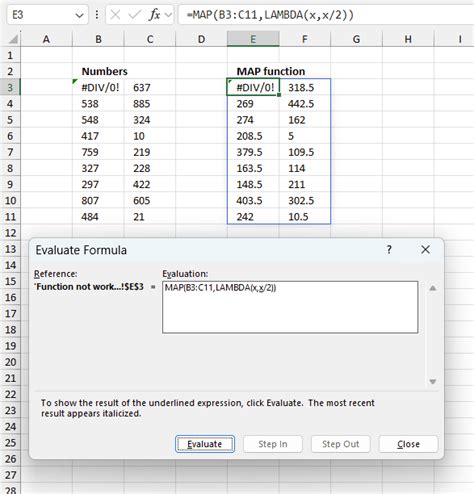Viewport: 474px width, 494px height.
Task: Click the three-dot handle beside Name Box
Action: pyautogui.click(x=97, y=15)
